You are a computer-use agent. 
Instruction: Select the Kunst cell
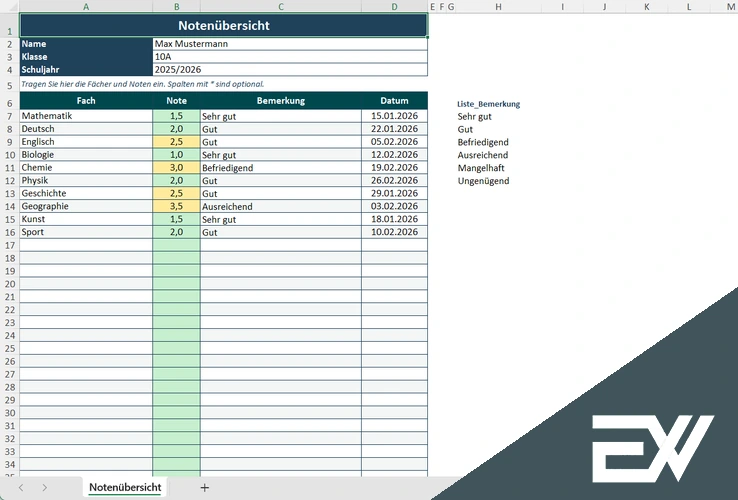pyautogui.click(x=86, y=219)
